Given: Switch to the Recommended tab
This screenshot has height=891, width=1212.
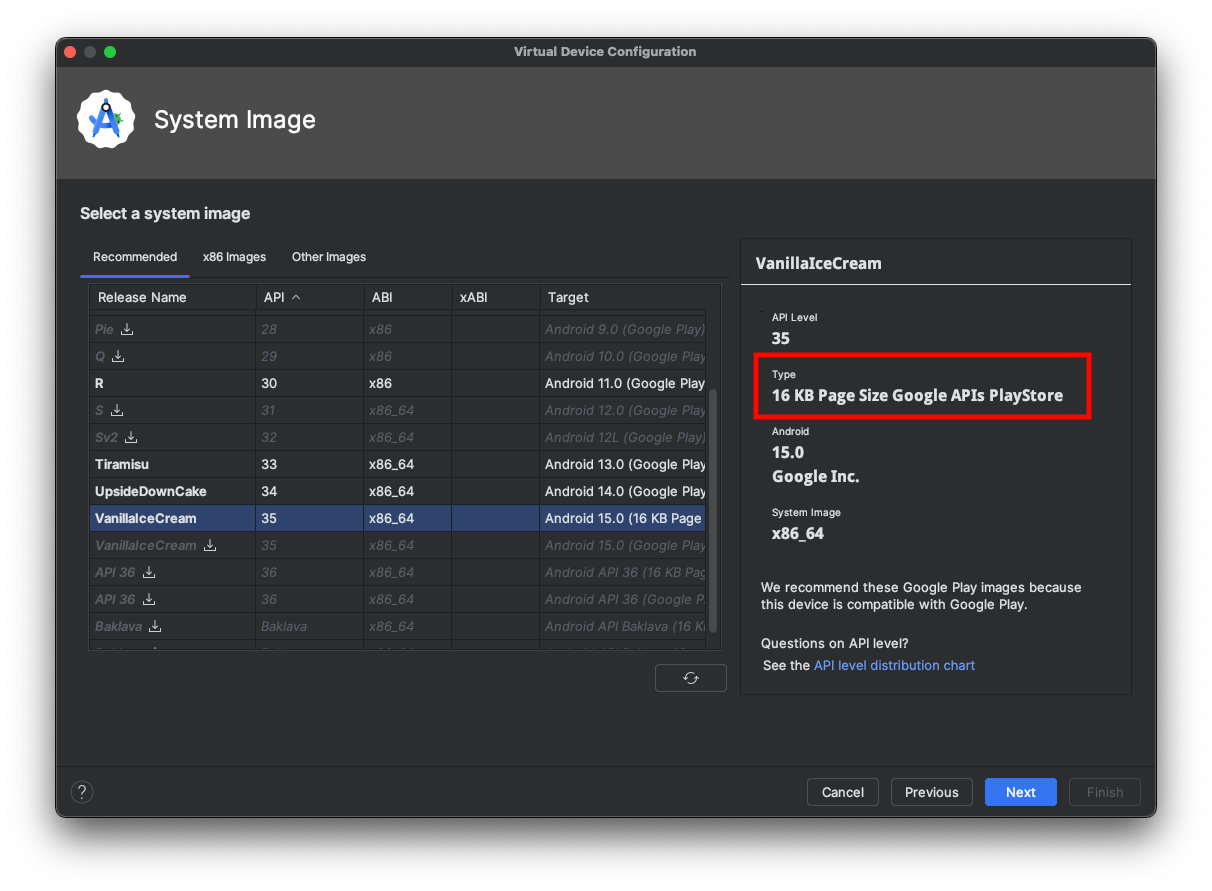Looking at the screenshot, I should tap(135, 257).
